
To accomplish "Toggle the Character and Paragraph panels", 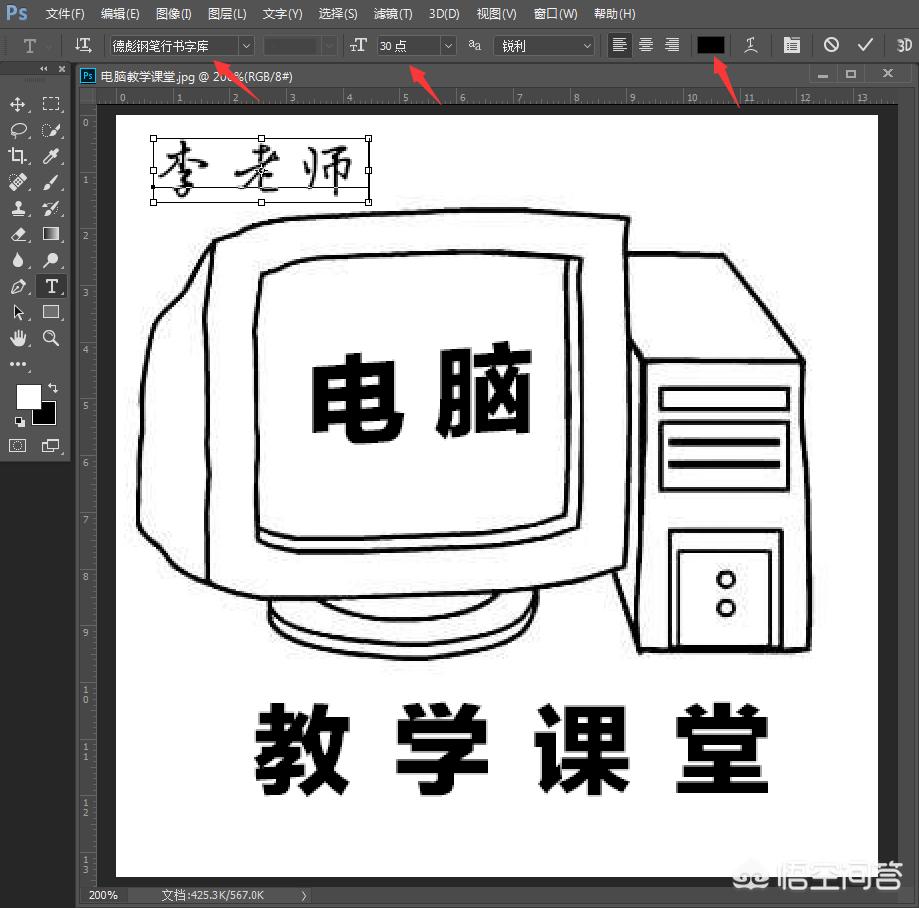I will point(790,45).
